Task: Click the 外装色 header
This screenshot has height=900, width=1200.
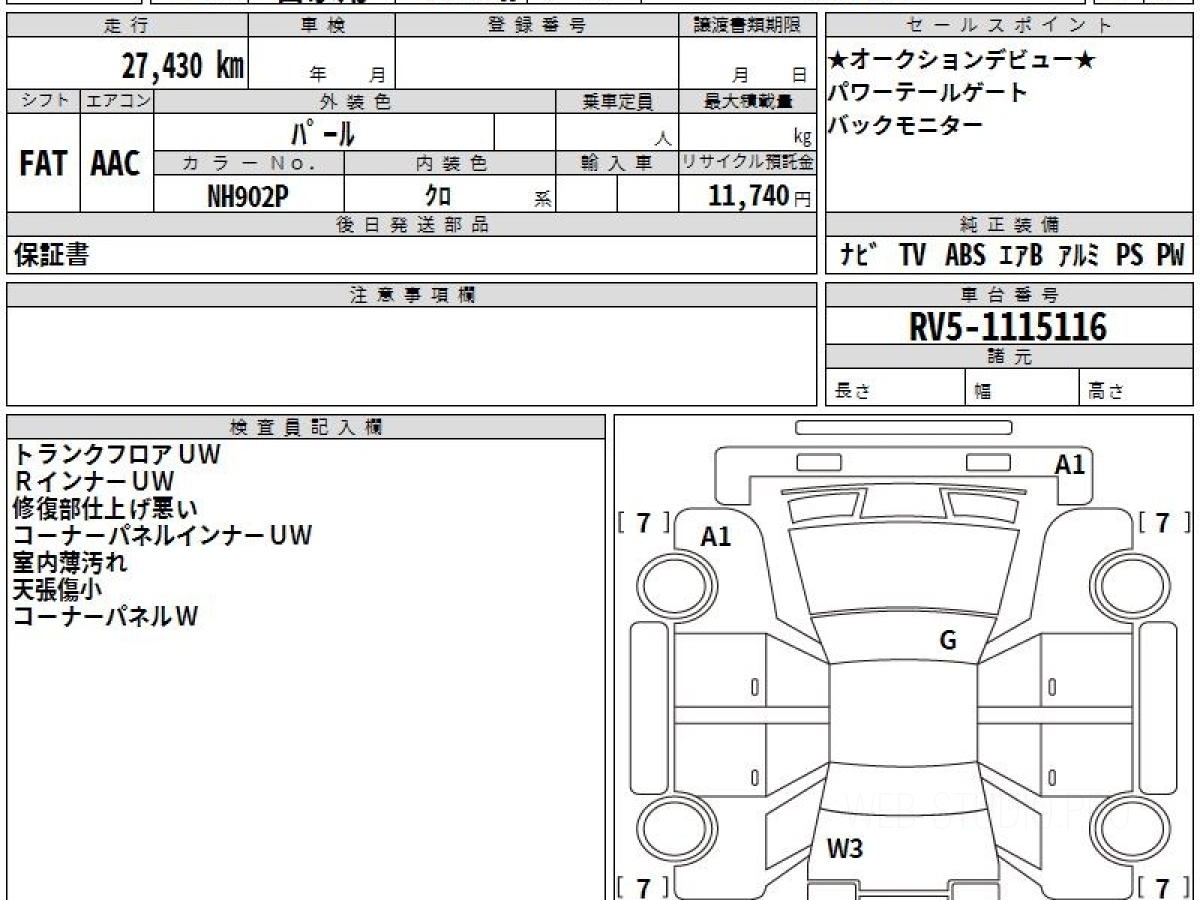Action: [x=355, y=101]
